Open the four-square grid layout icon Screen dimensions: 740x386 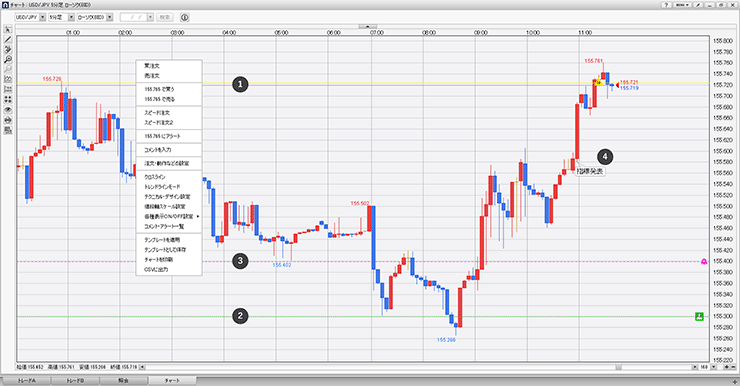point(8,100)
